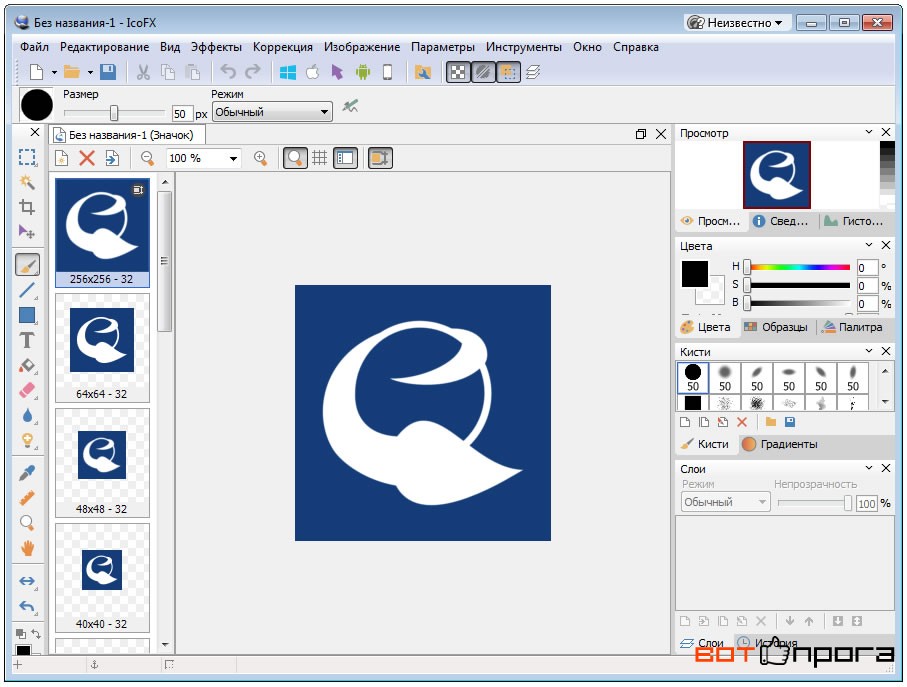This screenshot has width=907, height=687.
Task: Toggle the layers stack toolbar button
Action: coord(533,72)
